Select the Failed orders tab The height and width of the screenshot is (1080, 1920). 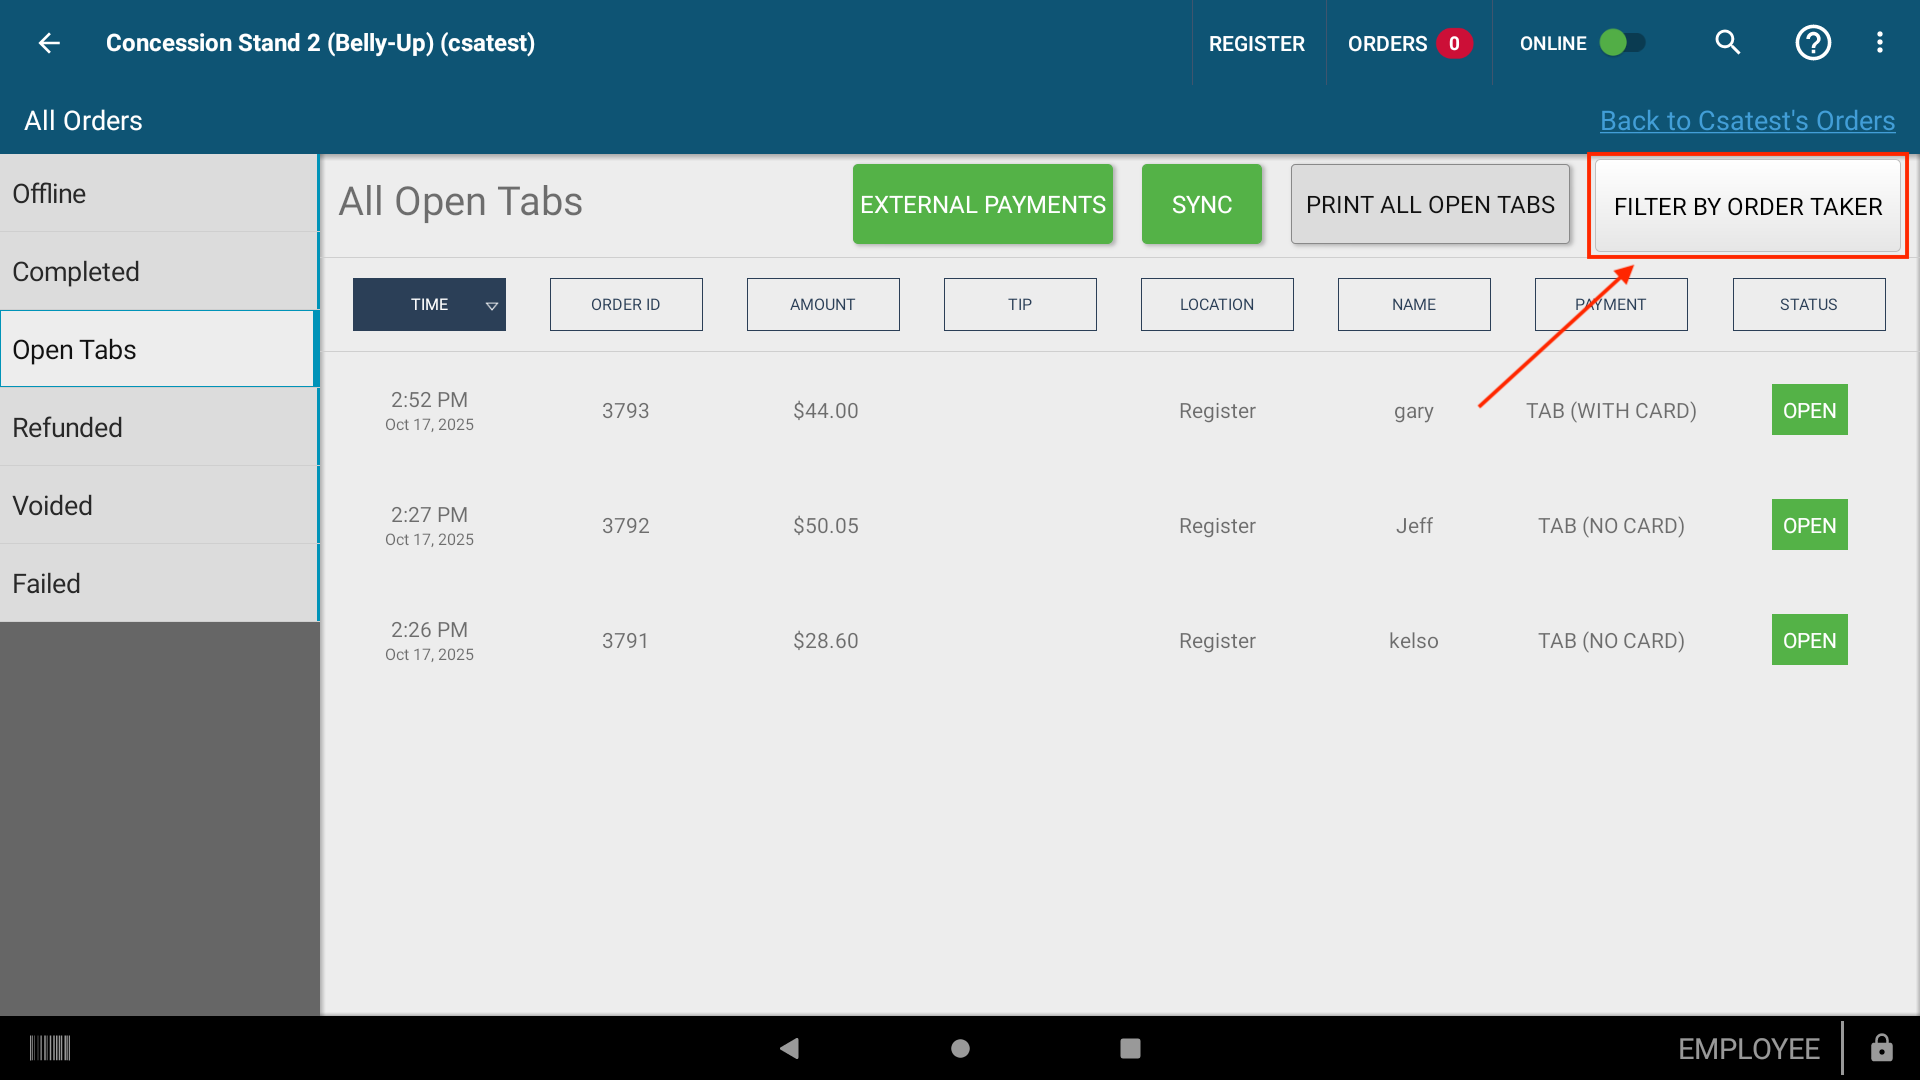(159, 584)
